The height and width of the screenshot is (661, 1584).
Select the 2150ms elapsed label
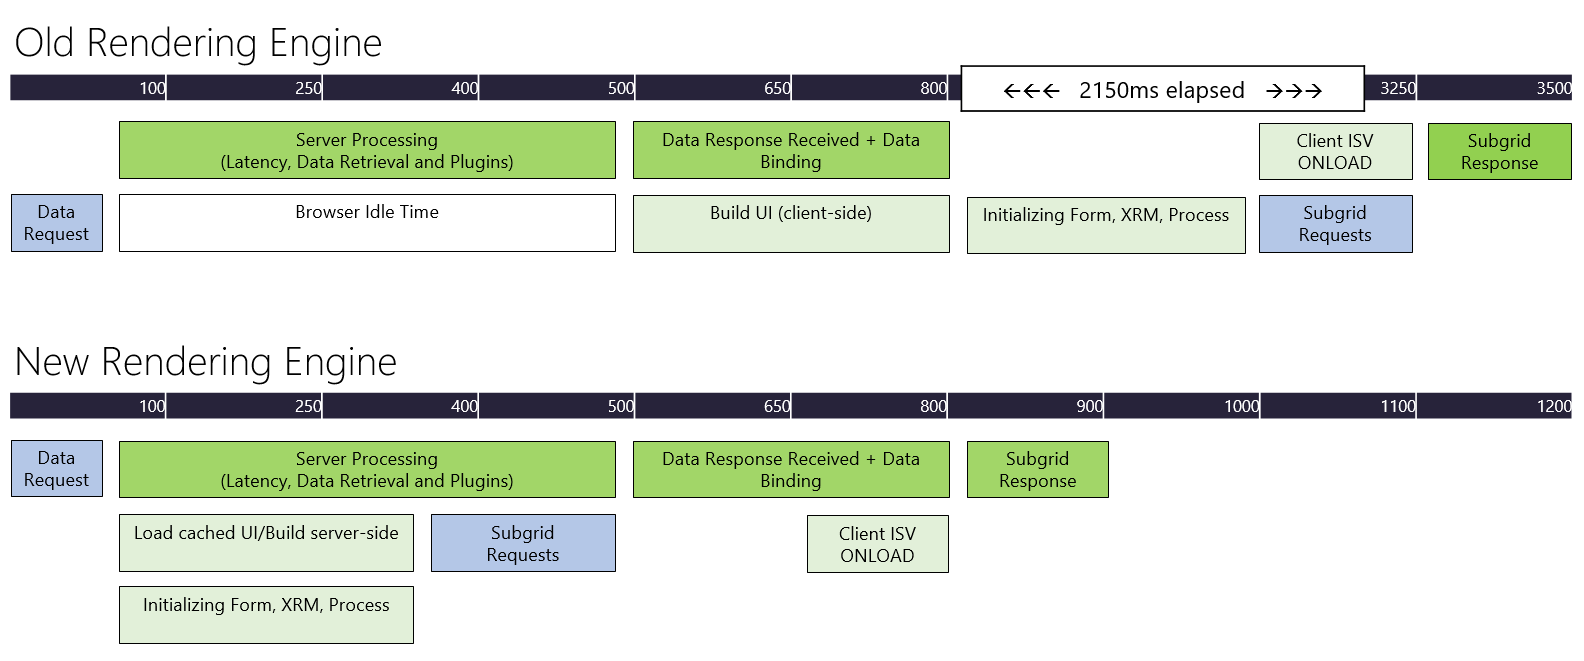pyautogui.click(x=1161, y=91)
